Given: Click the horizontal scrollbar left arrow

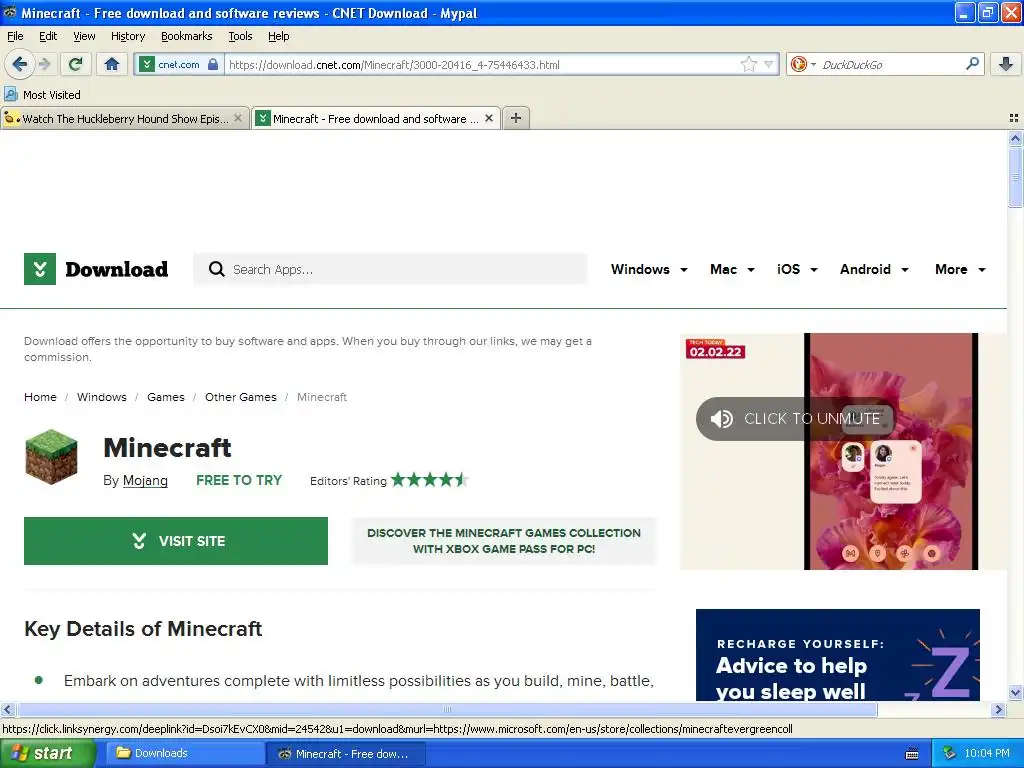Looking at the screenshot, I should [x=7, y=709].
